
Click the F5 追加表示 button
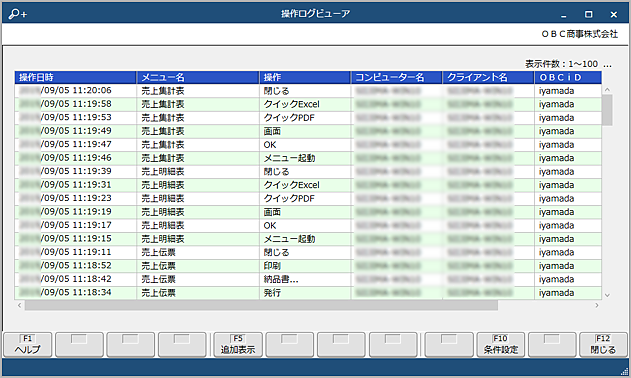click(x=238, y=345)
